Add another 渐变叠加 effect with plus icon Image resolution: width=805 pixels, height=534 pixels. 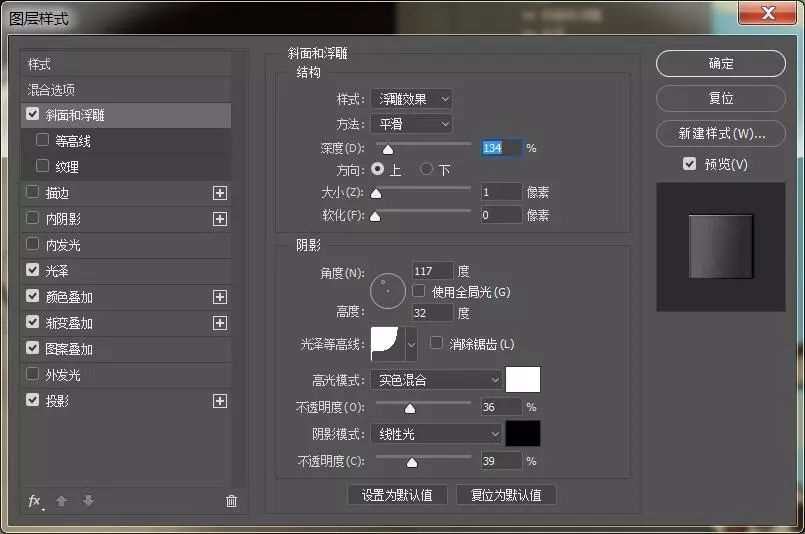click(x=220, y=323)
